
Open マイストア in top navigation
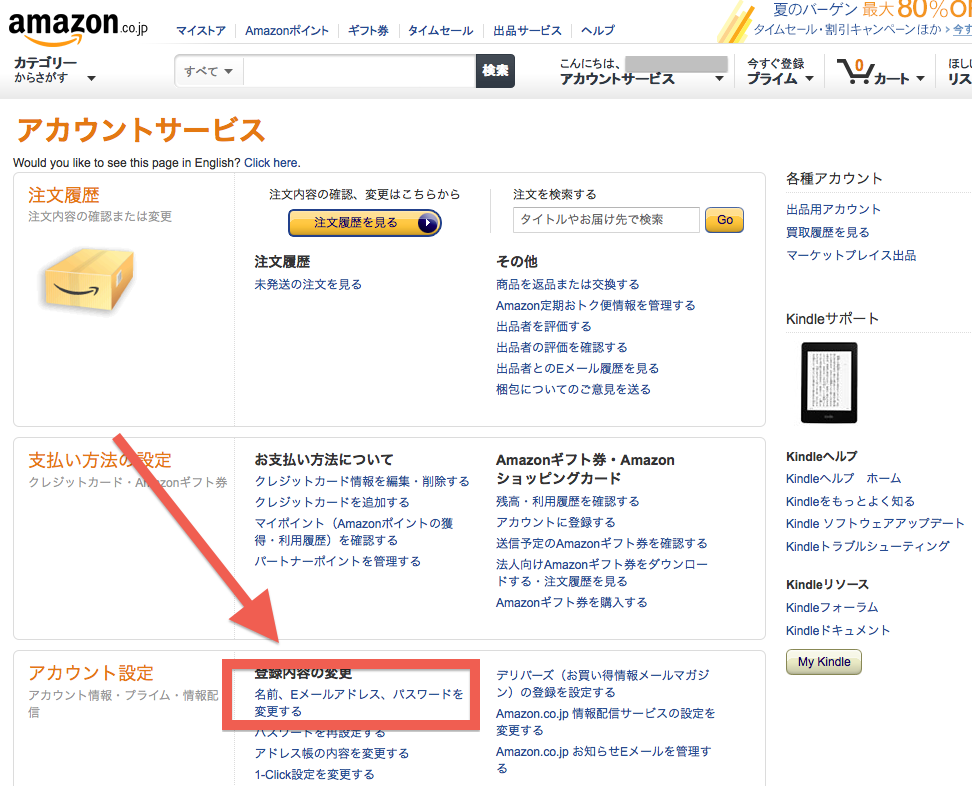pyautogui.click(x=201, y=30)
